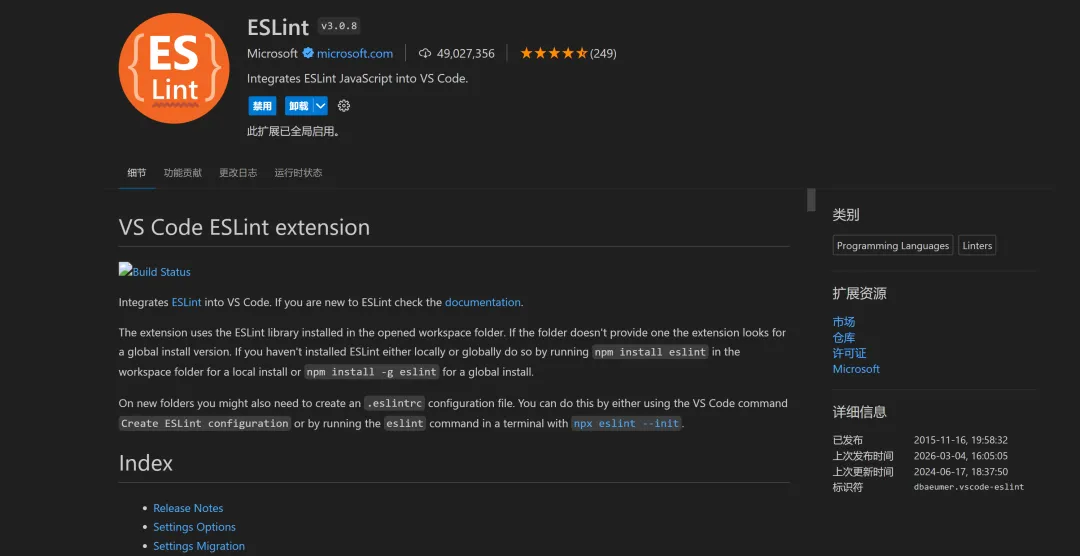
Task: Click the last updated date 2024-06-17, 18:37:50
Action: [961, 471]
